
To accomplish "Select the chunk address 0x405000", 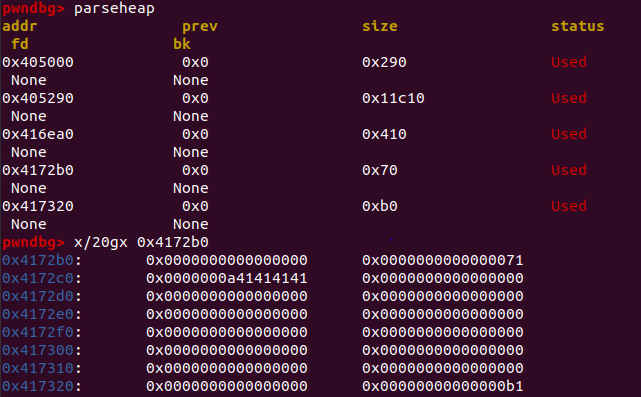I will click(x=38, y=62).
